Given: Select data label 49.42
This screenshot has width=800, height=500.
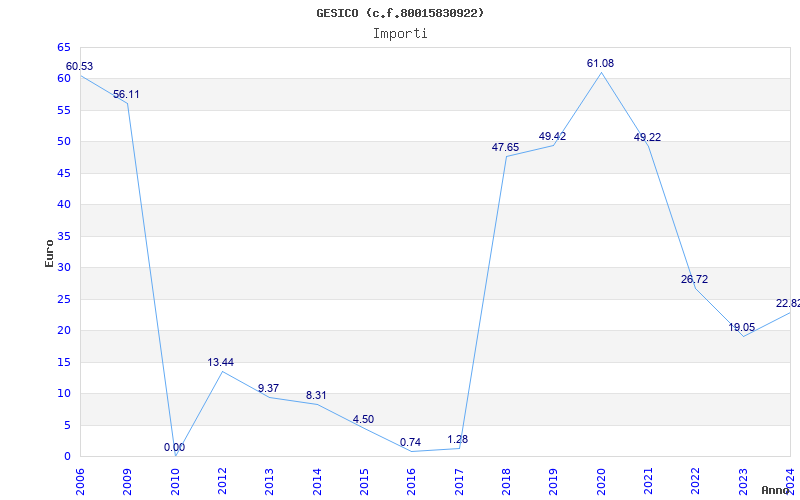Looking at the screenshot, I should coord(553,136).
